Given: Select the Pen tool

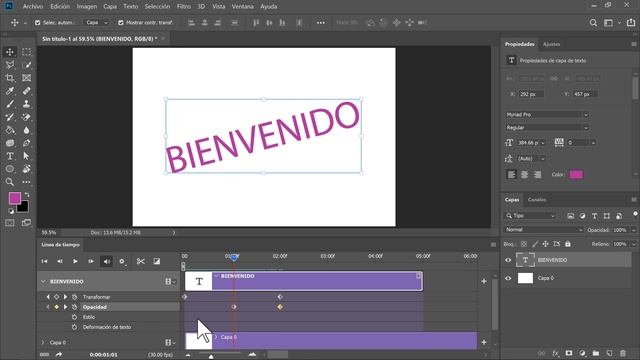Looking at the screenshot, I should (x=27, y=143).
